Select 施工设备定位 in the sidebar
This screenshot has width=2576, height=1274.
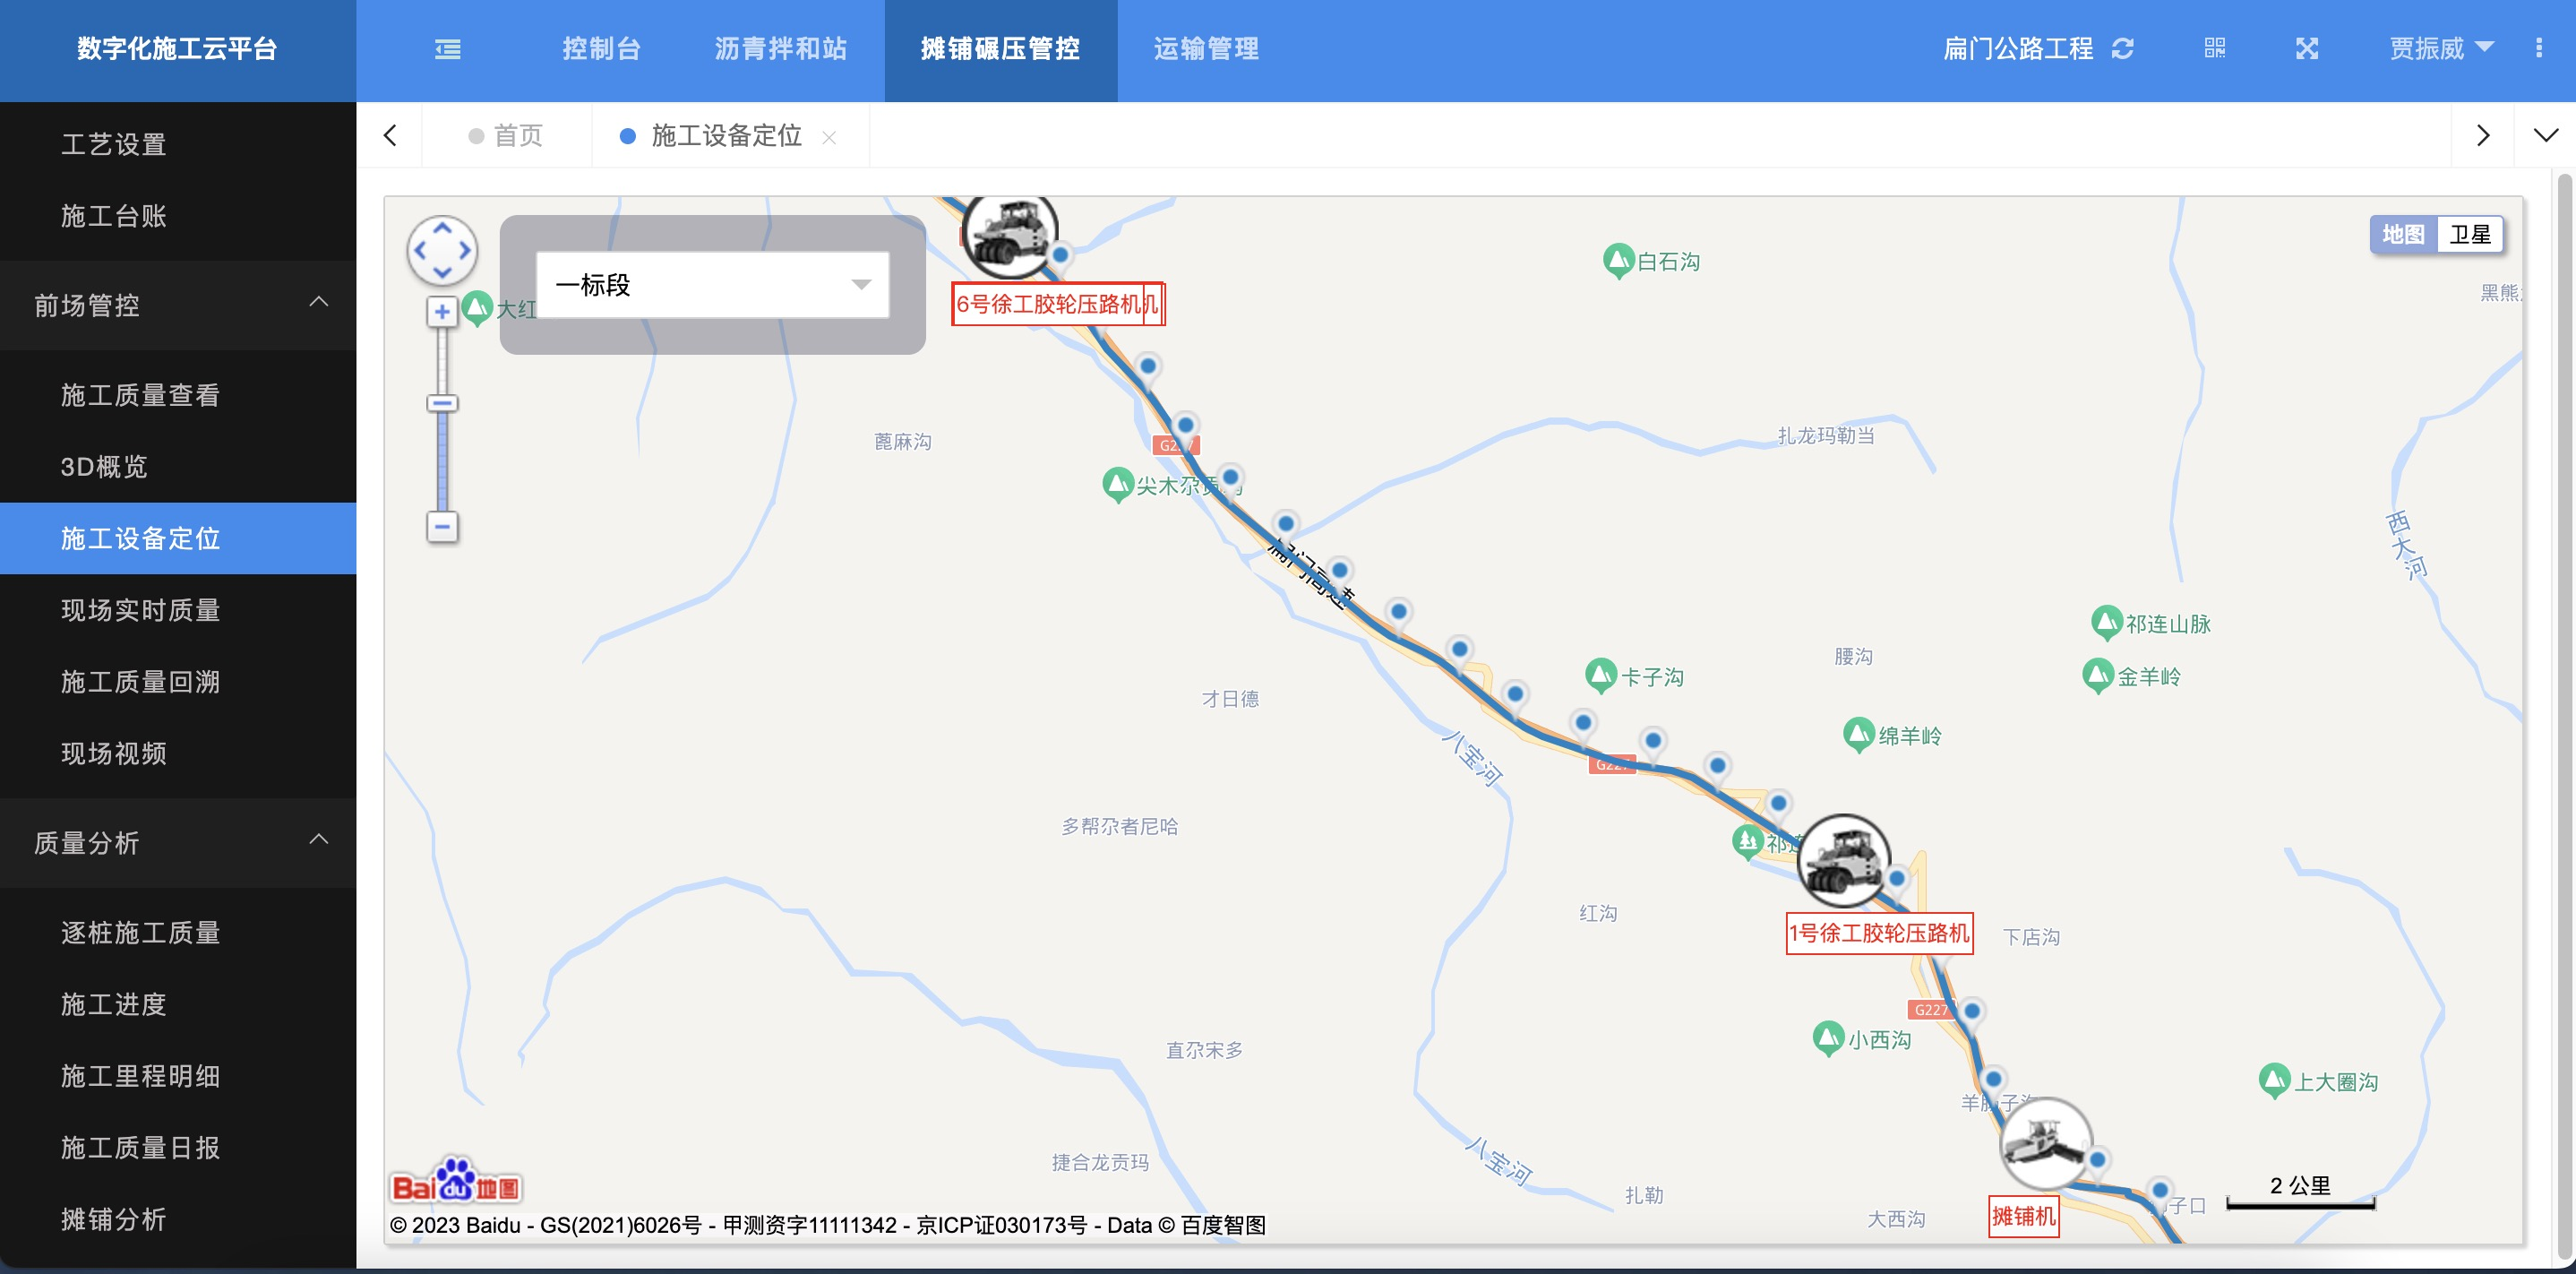click(178, 539)
